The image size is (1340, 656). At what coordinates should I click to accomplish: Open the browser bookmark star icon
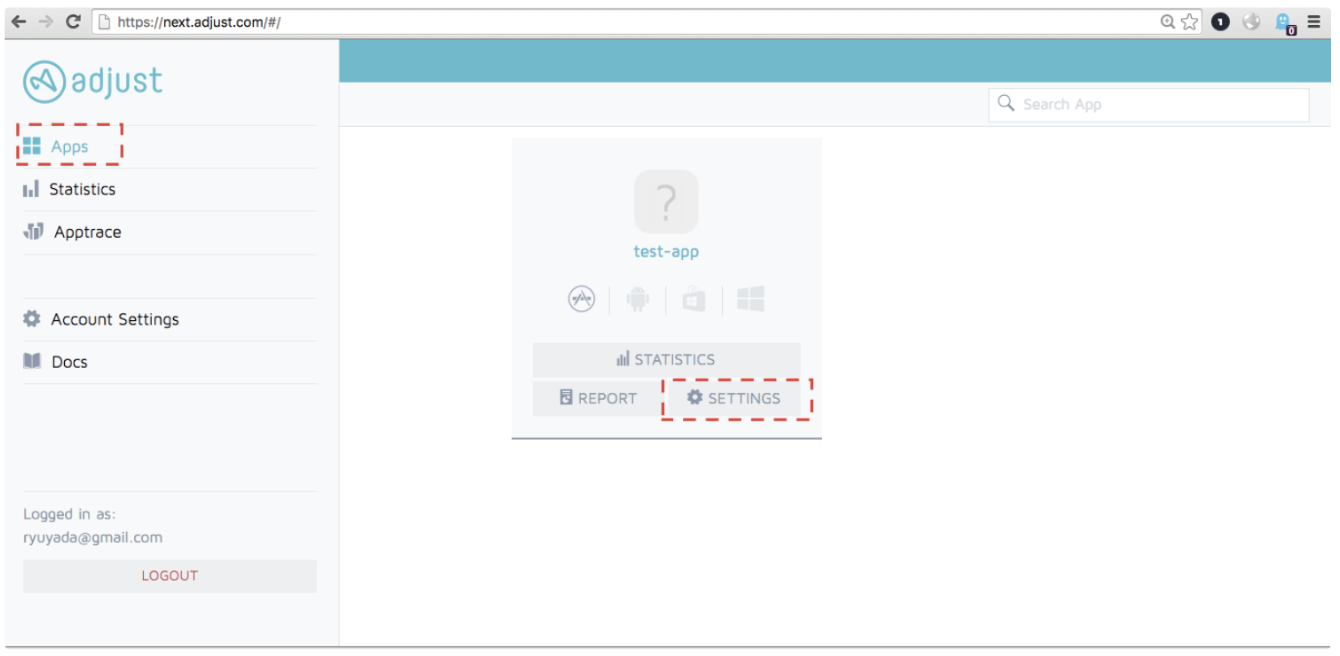click(x=1189, y=22)
